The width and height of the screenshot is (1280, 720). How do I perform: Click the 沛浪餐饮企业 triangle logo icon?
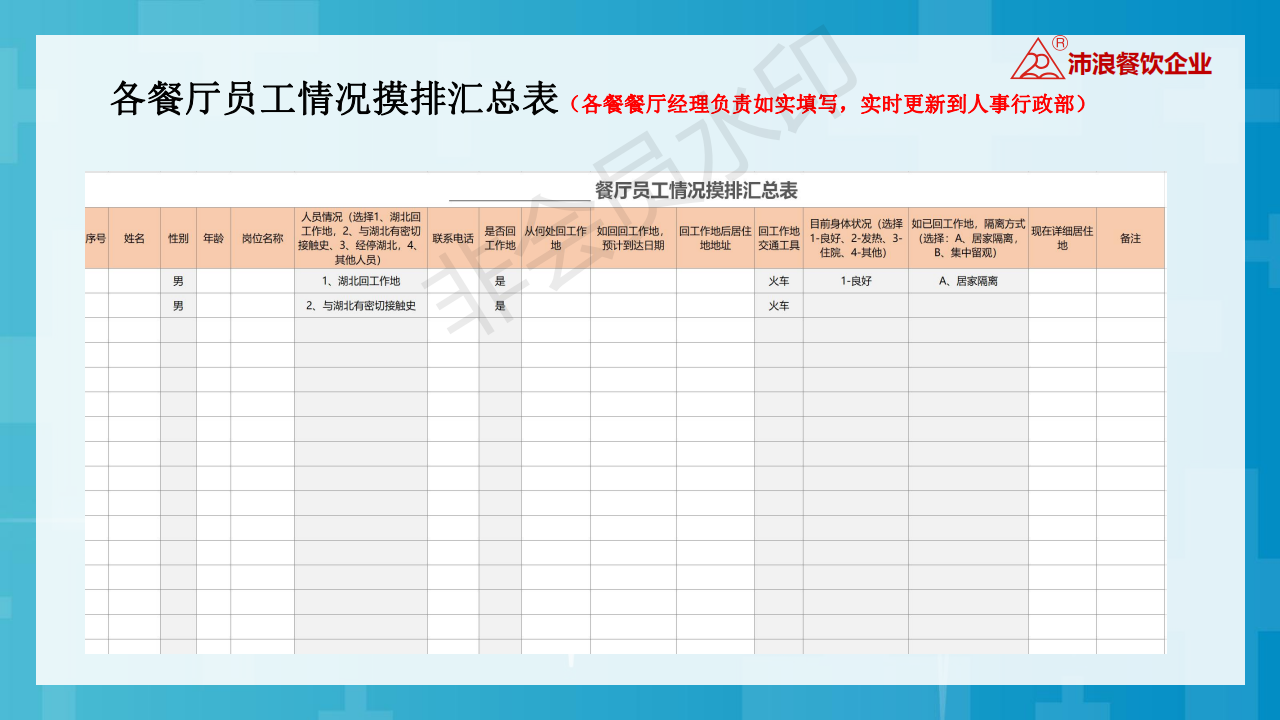coord(1038,58)
